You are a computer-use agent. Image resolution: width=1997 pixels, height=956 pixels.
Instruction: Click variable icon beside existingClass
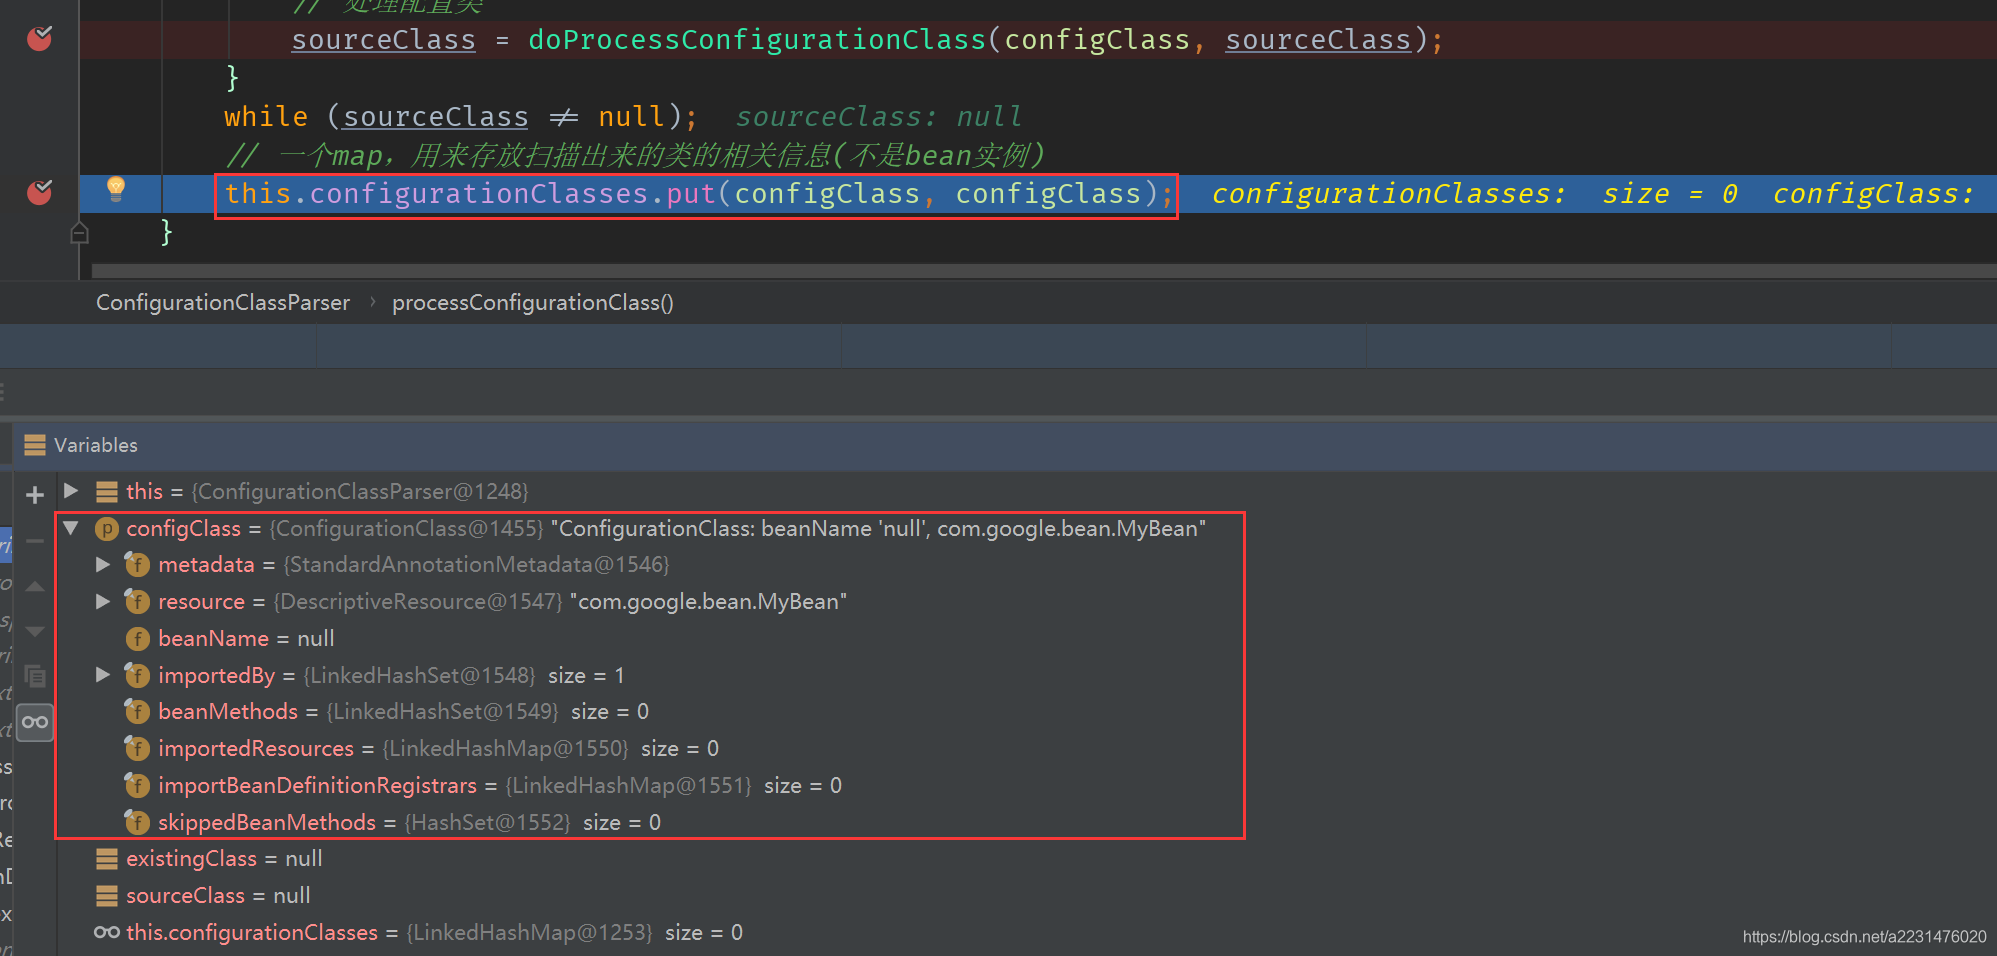click(107, 858)
